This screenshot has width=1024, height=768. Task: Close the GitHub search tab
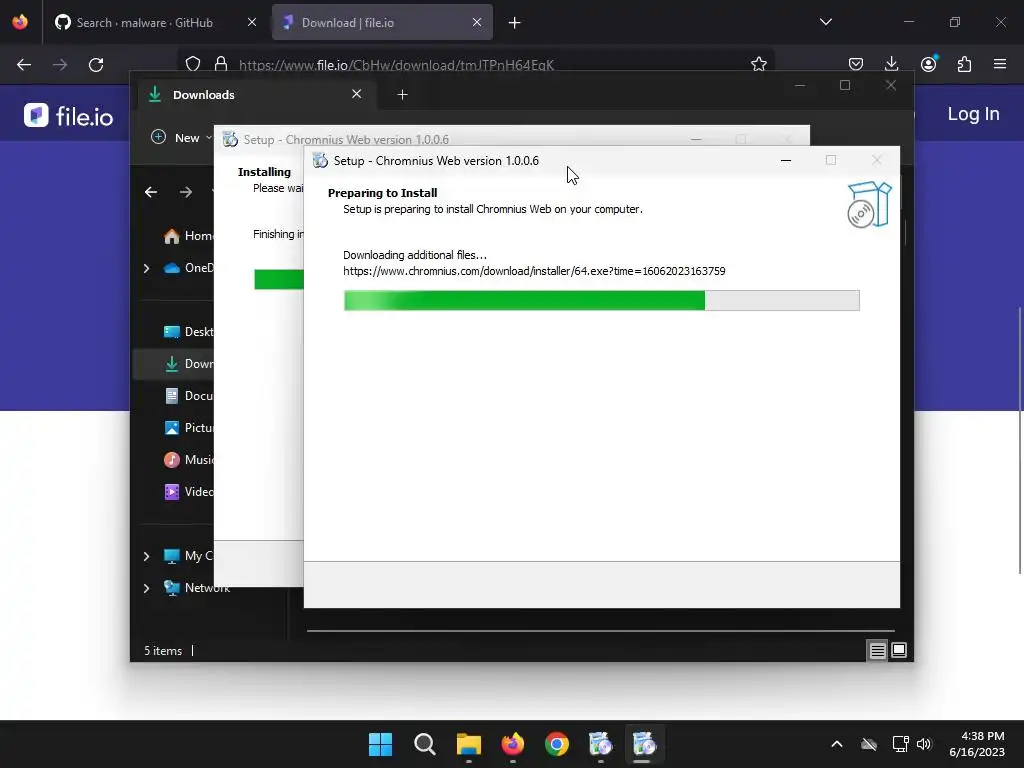252,22
